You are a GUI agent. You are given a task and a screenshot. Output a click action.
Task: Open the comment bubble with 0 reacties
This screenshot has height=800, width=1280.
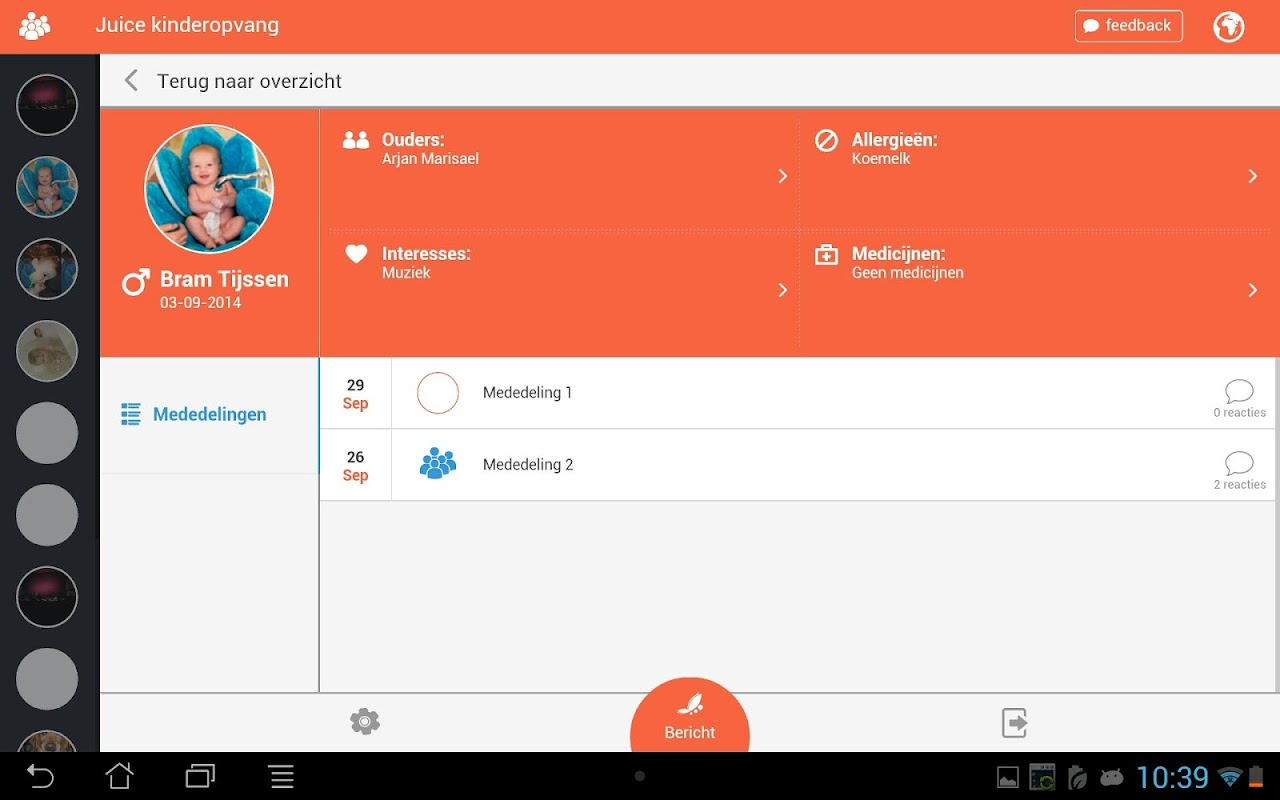click(x=1239, y=391)
